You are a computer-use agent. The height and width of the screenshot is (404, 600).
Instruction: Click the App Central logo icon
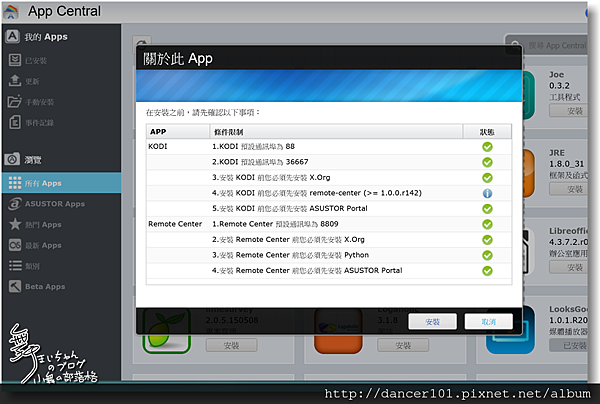(x=11, y=11)
